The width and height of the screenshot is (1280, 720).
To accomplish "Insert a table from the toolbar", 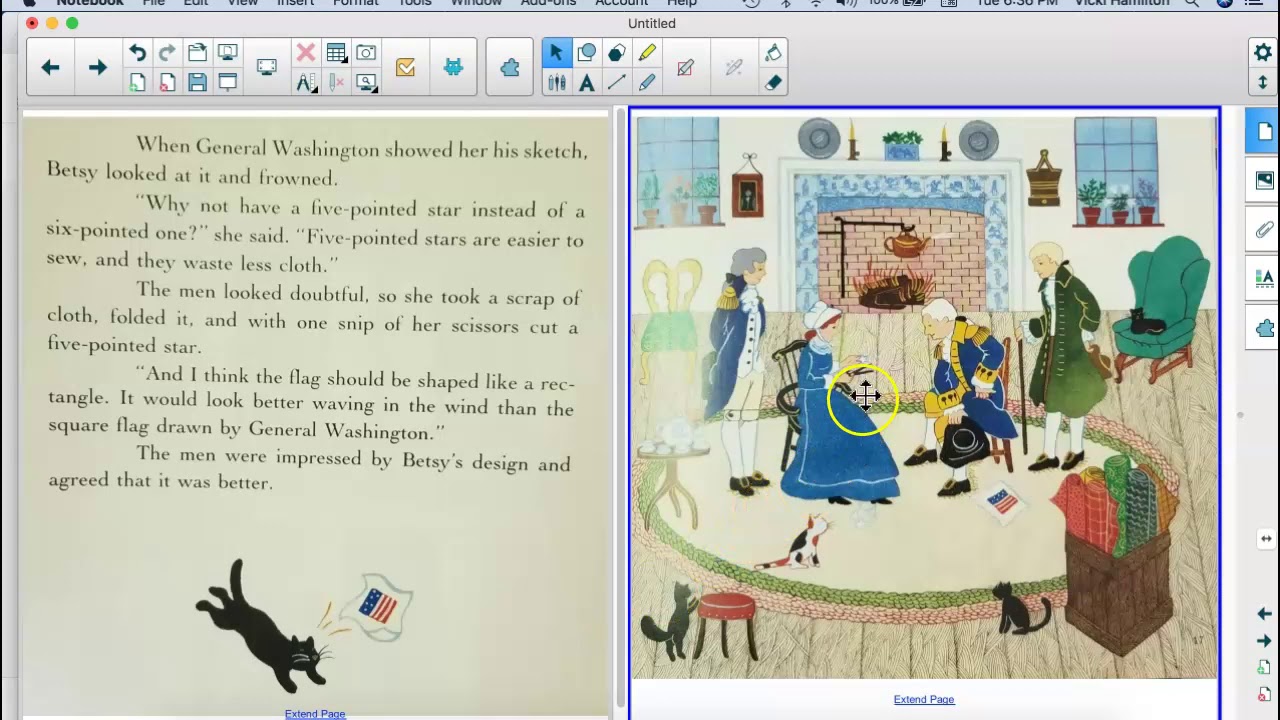I will (x=336, y=53).
